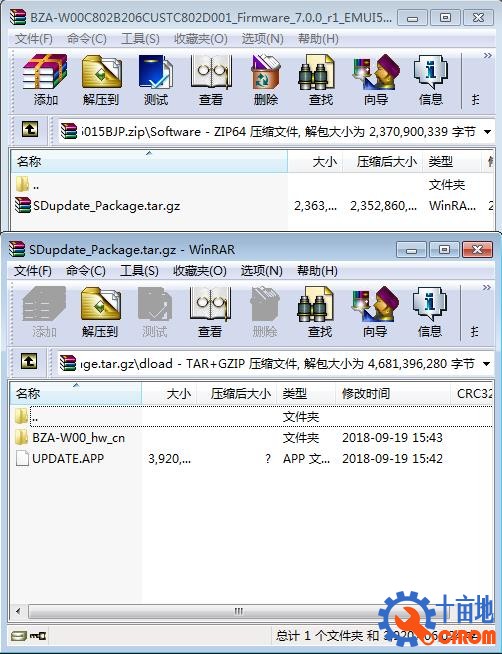Click 查看 (View) icon in the top WinRAR window
502x654 pixels.
coord(211,79)
